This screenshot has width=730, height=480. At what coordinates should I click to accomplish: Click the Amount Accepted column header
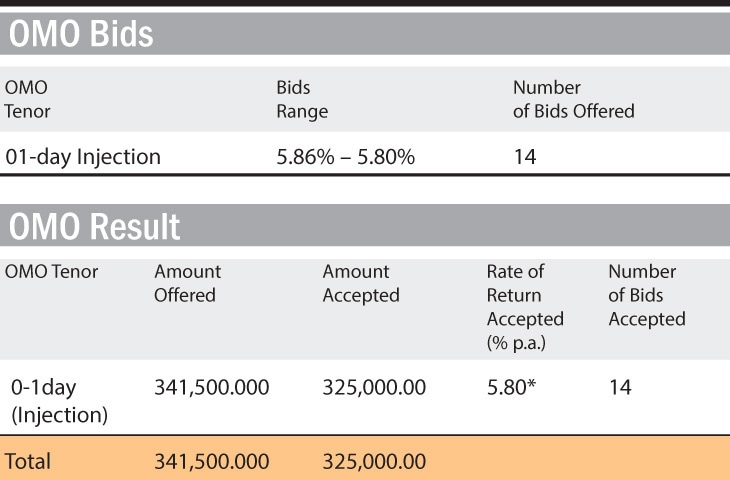coord(361,283)
